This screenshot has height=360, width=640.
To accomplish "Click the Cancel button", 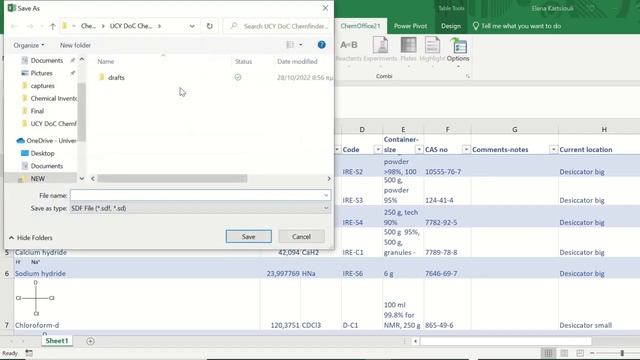I will click(x=301, y=237).
